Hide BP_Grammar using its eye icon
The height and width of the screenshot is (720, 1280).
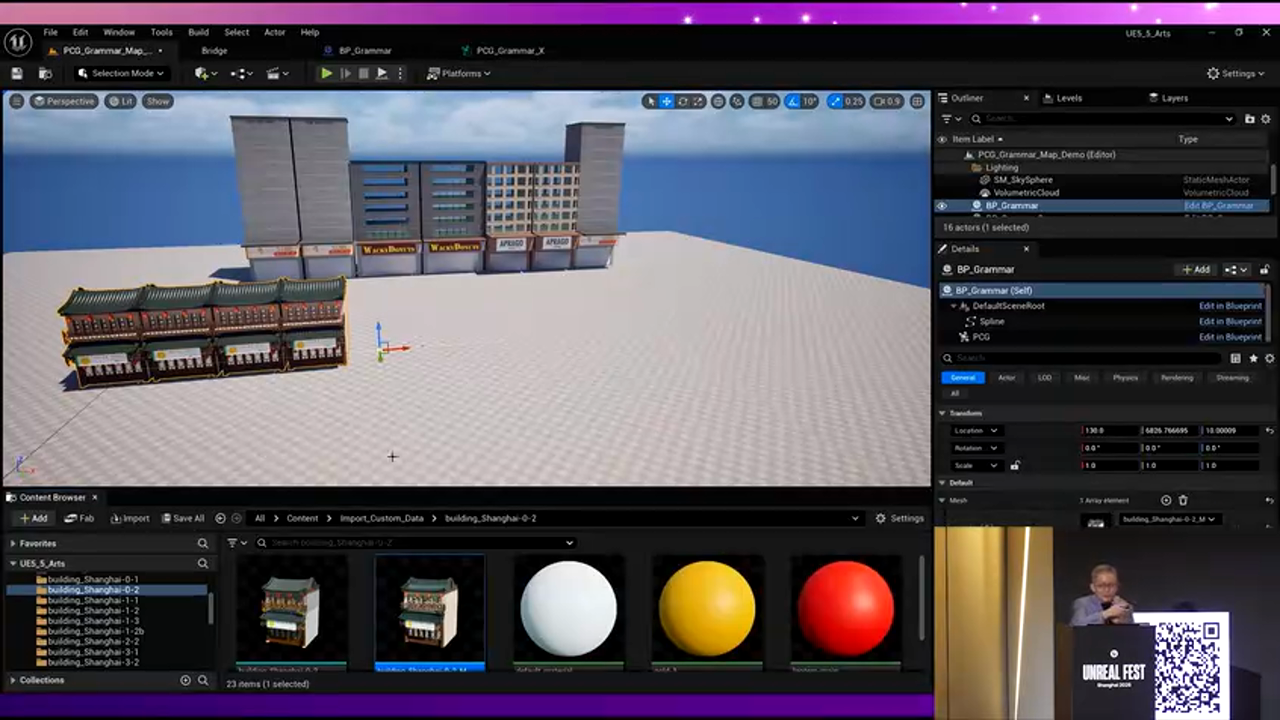941,206
